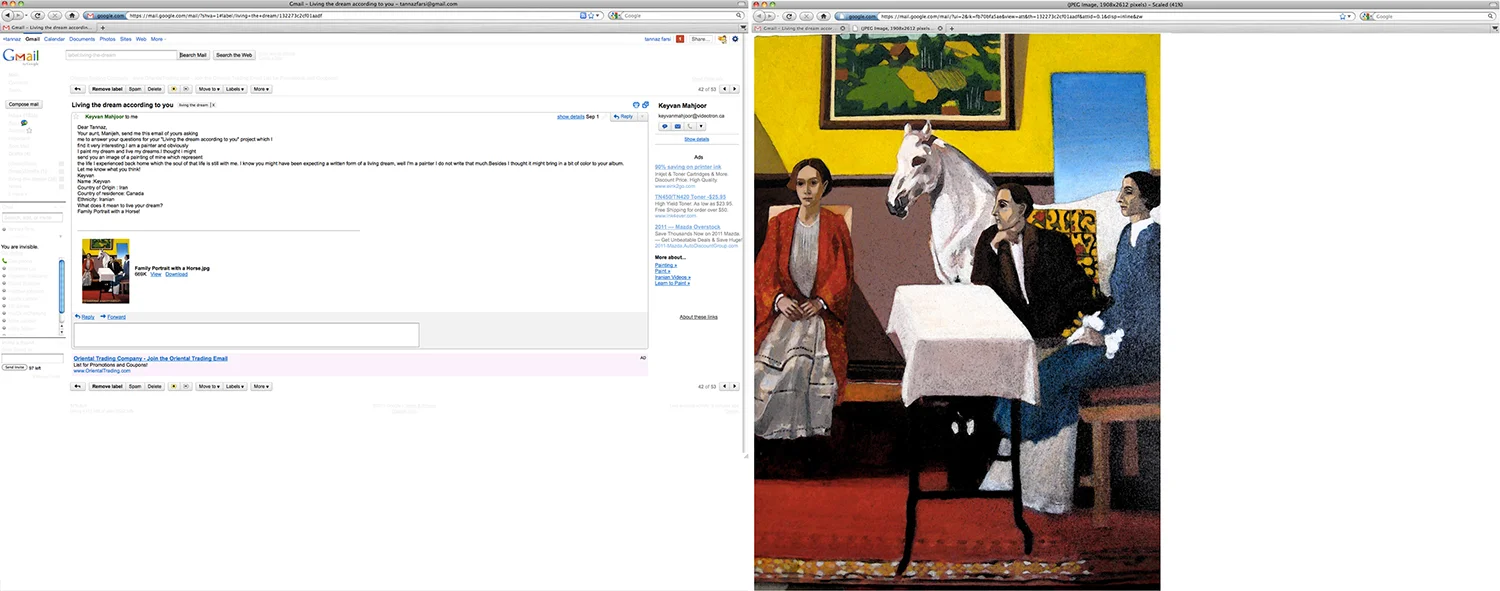Open Calendar from the Google top bar
The height and width of the screenshot is (591, 1500).
[x=54, y=39]
